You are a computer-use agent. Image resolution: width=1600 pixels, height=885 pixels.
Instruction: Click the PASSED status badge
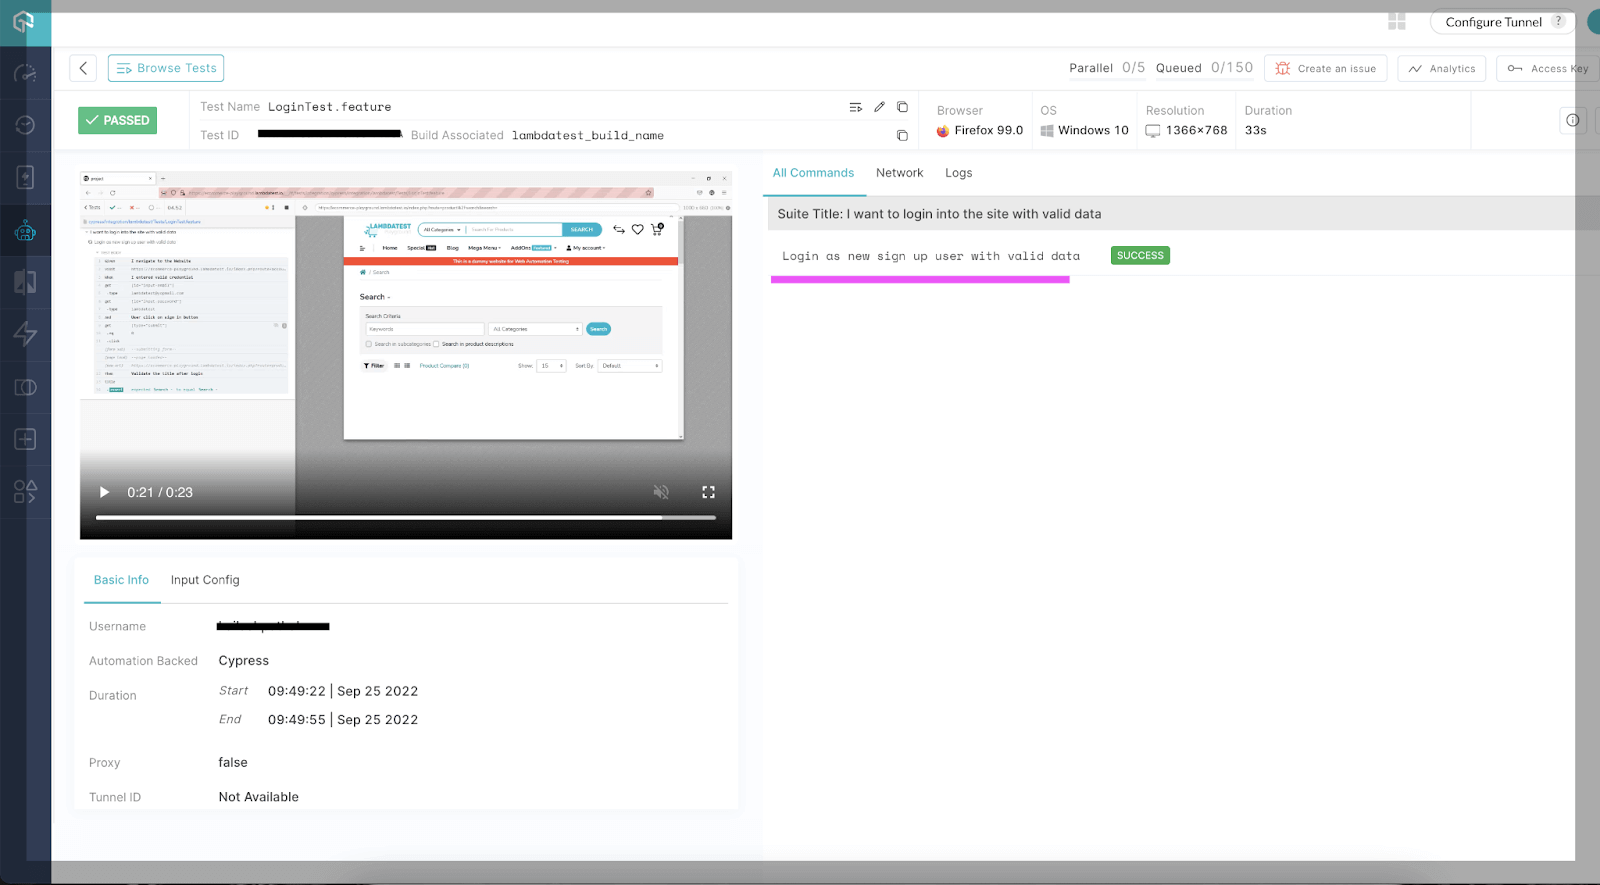coord(118,120)
